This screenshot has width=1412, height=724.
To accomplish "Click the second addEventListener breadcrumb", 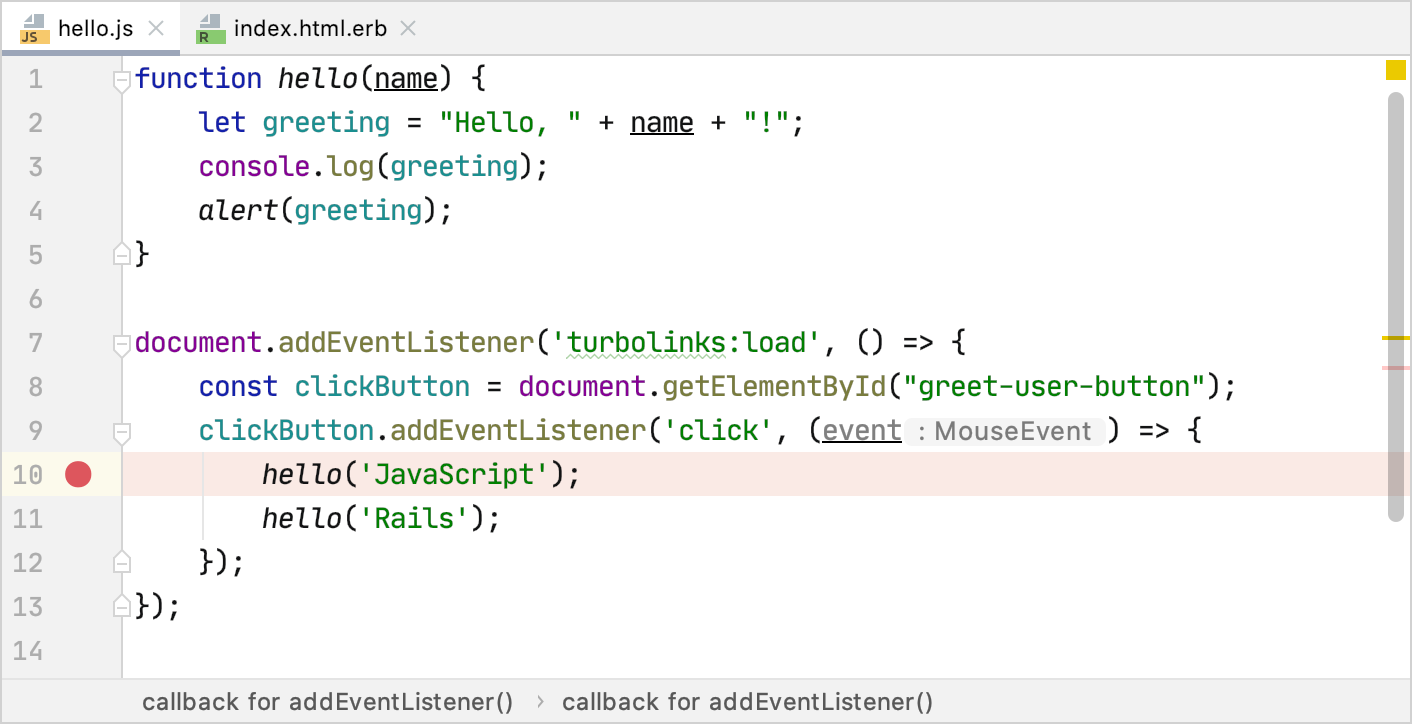I will [x=746, y=701].
